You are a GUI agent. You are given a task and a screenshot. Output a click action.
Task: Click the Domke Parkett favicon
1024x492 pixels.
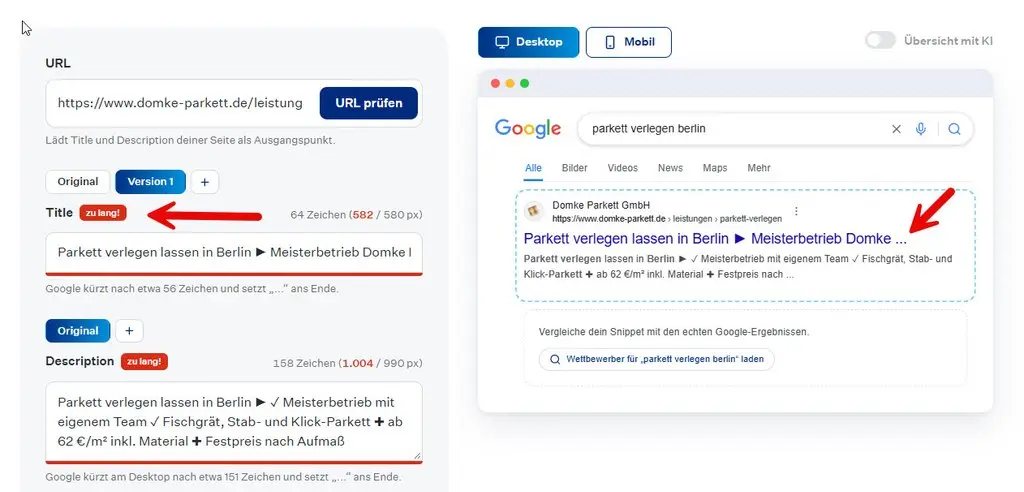coord(534,211)
